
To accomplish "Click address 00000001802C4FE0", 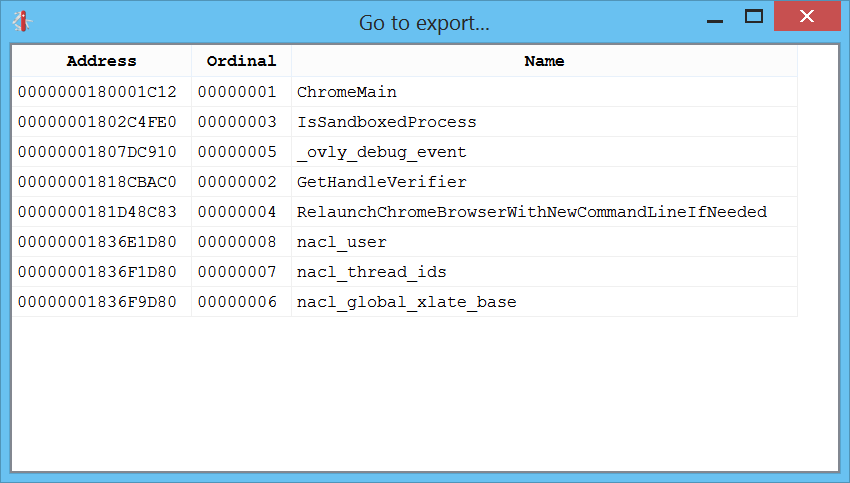I will [97, 122].
